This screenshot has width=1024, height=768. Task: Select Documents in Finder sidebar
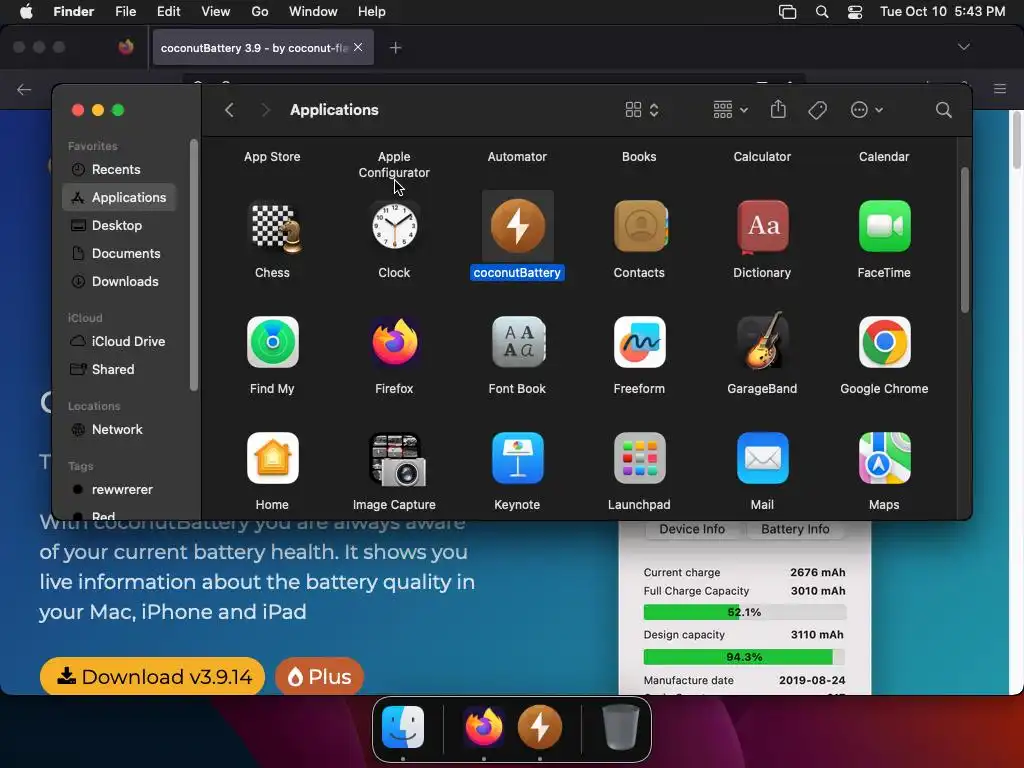pyautogui.click(x=118, y=253)
